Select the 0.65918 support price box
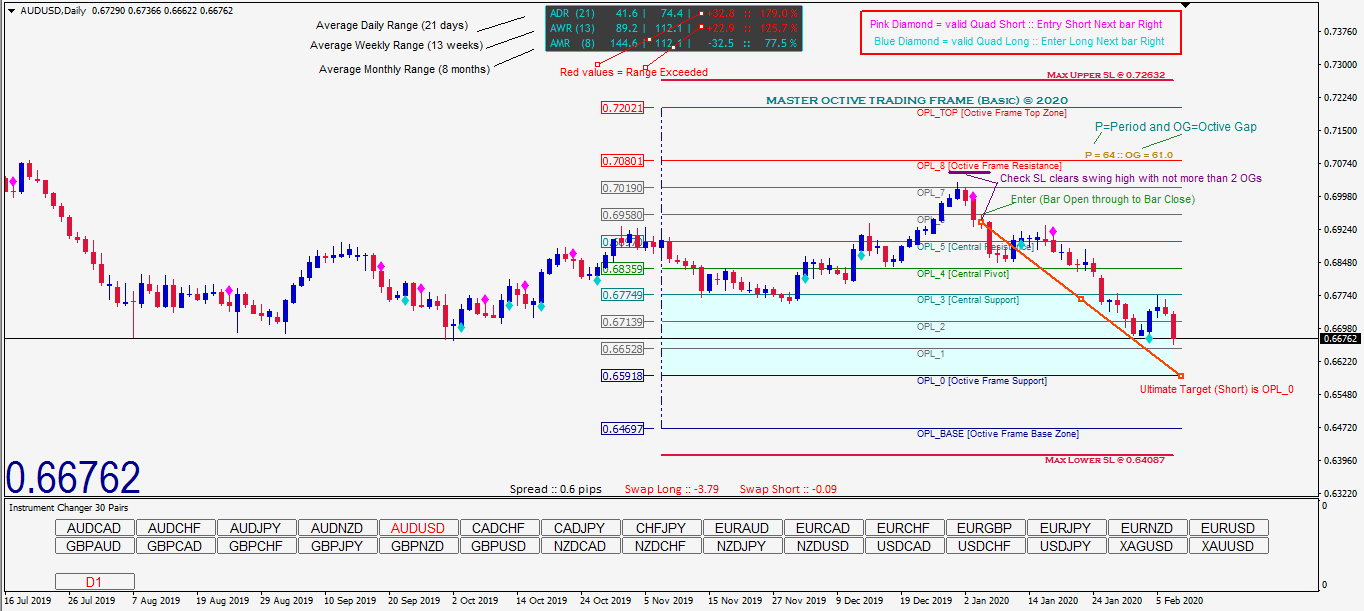The image size is (1364, 611). [622, 375]
